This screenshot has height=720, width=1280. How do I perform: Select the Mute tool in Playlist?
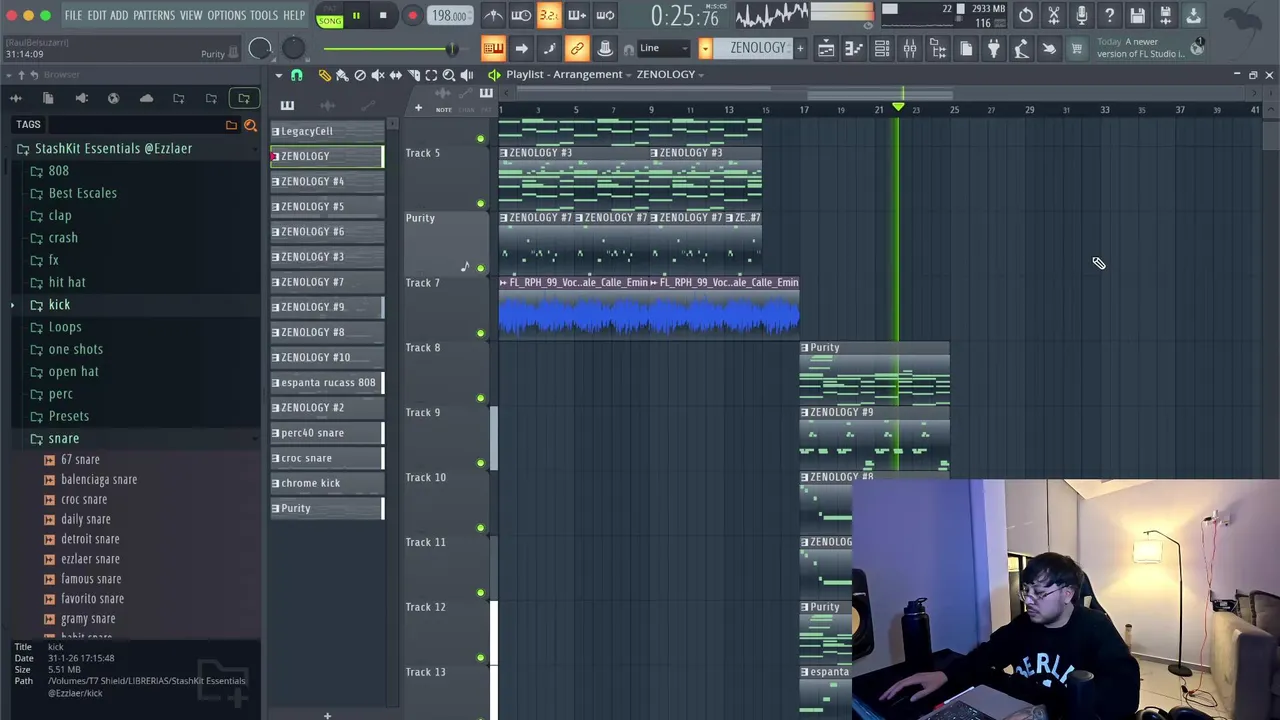tap(378, 75)
